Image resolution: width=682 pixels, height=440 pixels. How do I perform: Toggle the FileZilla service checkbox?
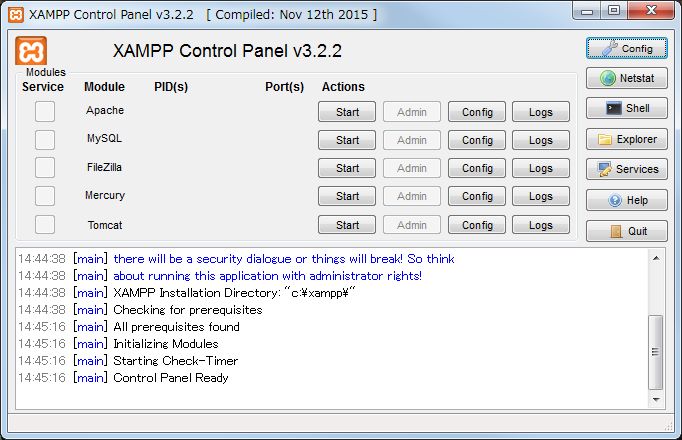pyautogui.click(x=45, y=168)
